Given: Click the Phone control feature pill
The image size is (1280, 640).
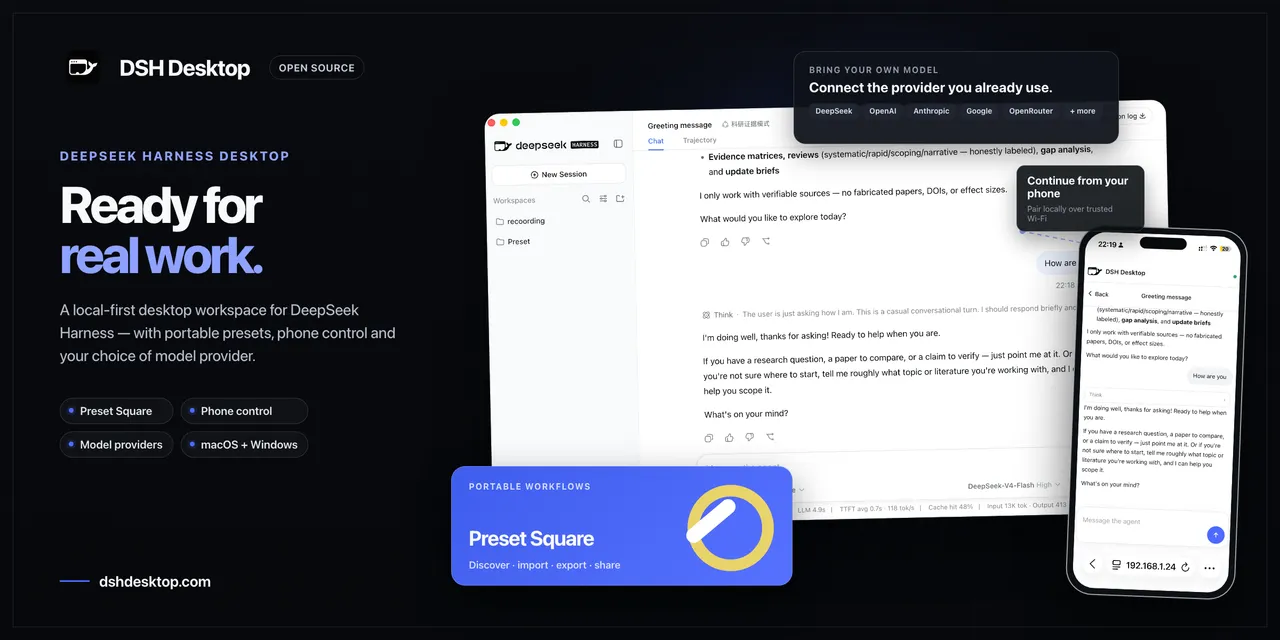Looking at the screenshot, I should (244, 411).
